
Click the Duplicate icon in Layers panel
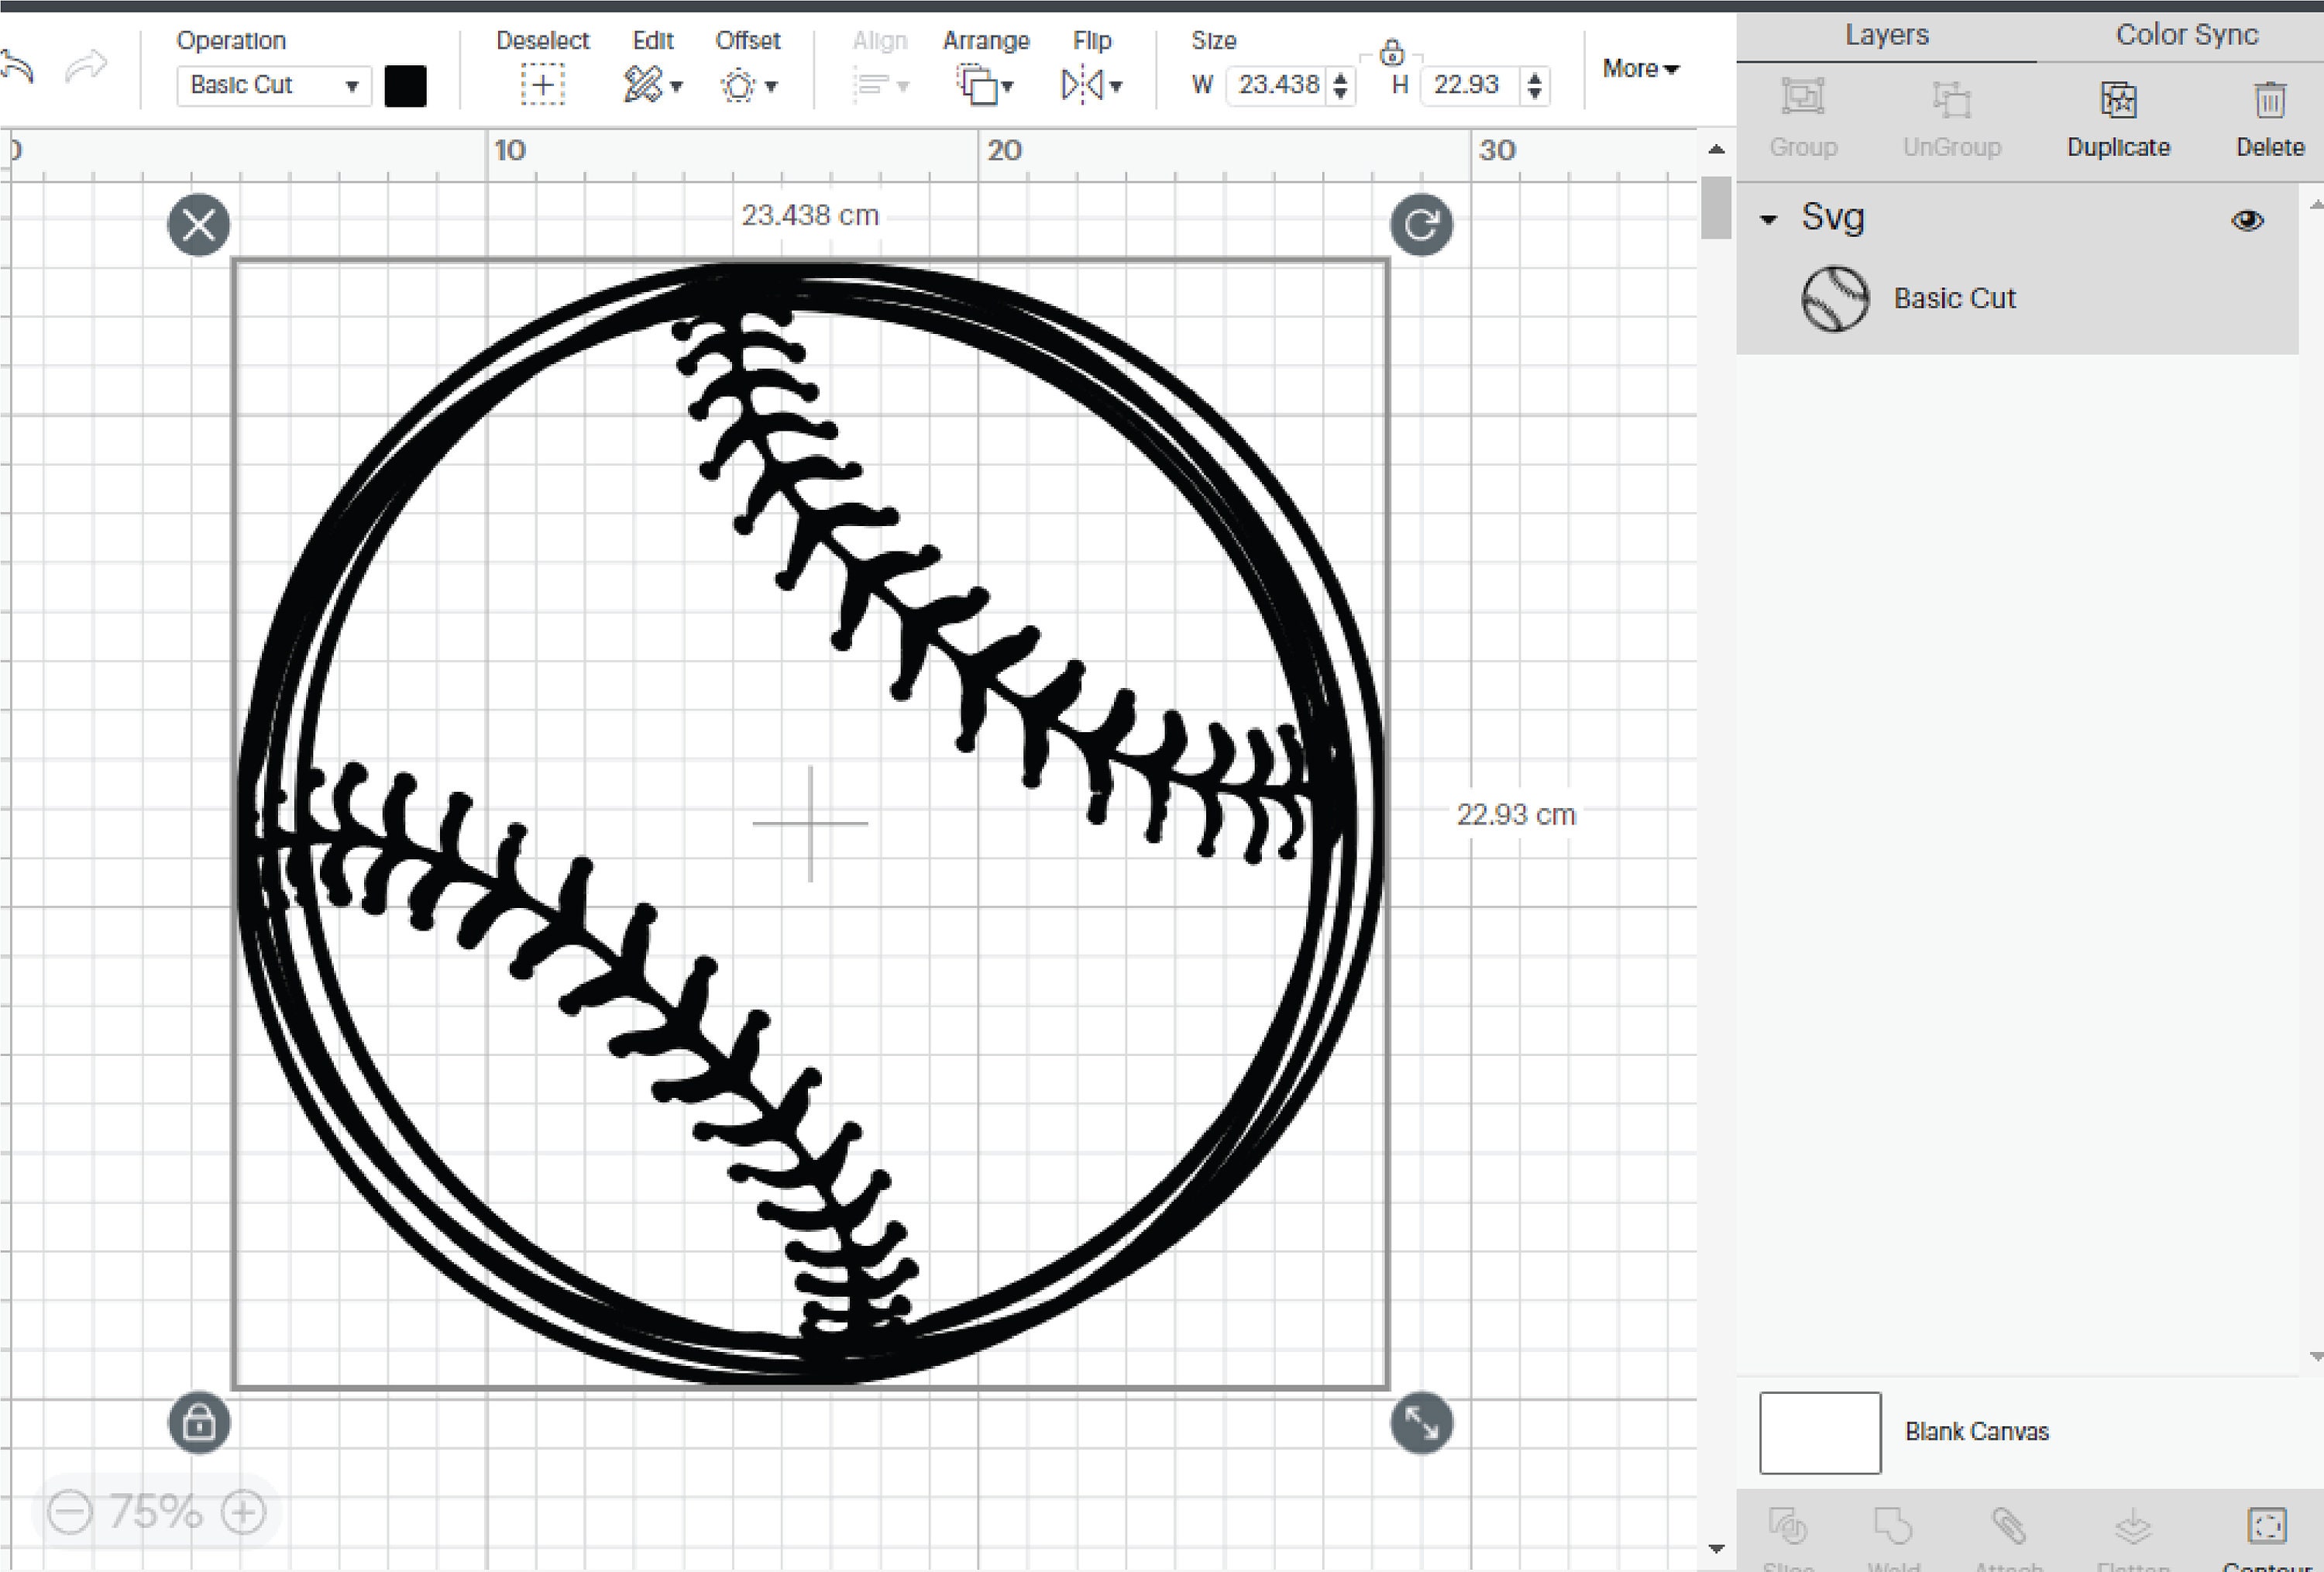tap(2117, 99)
